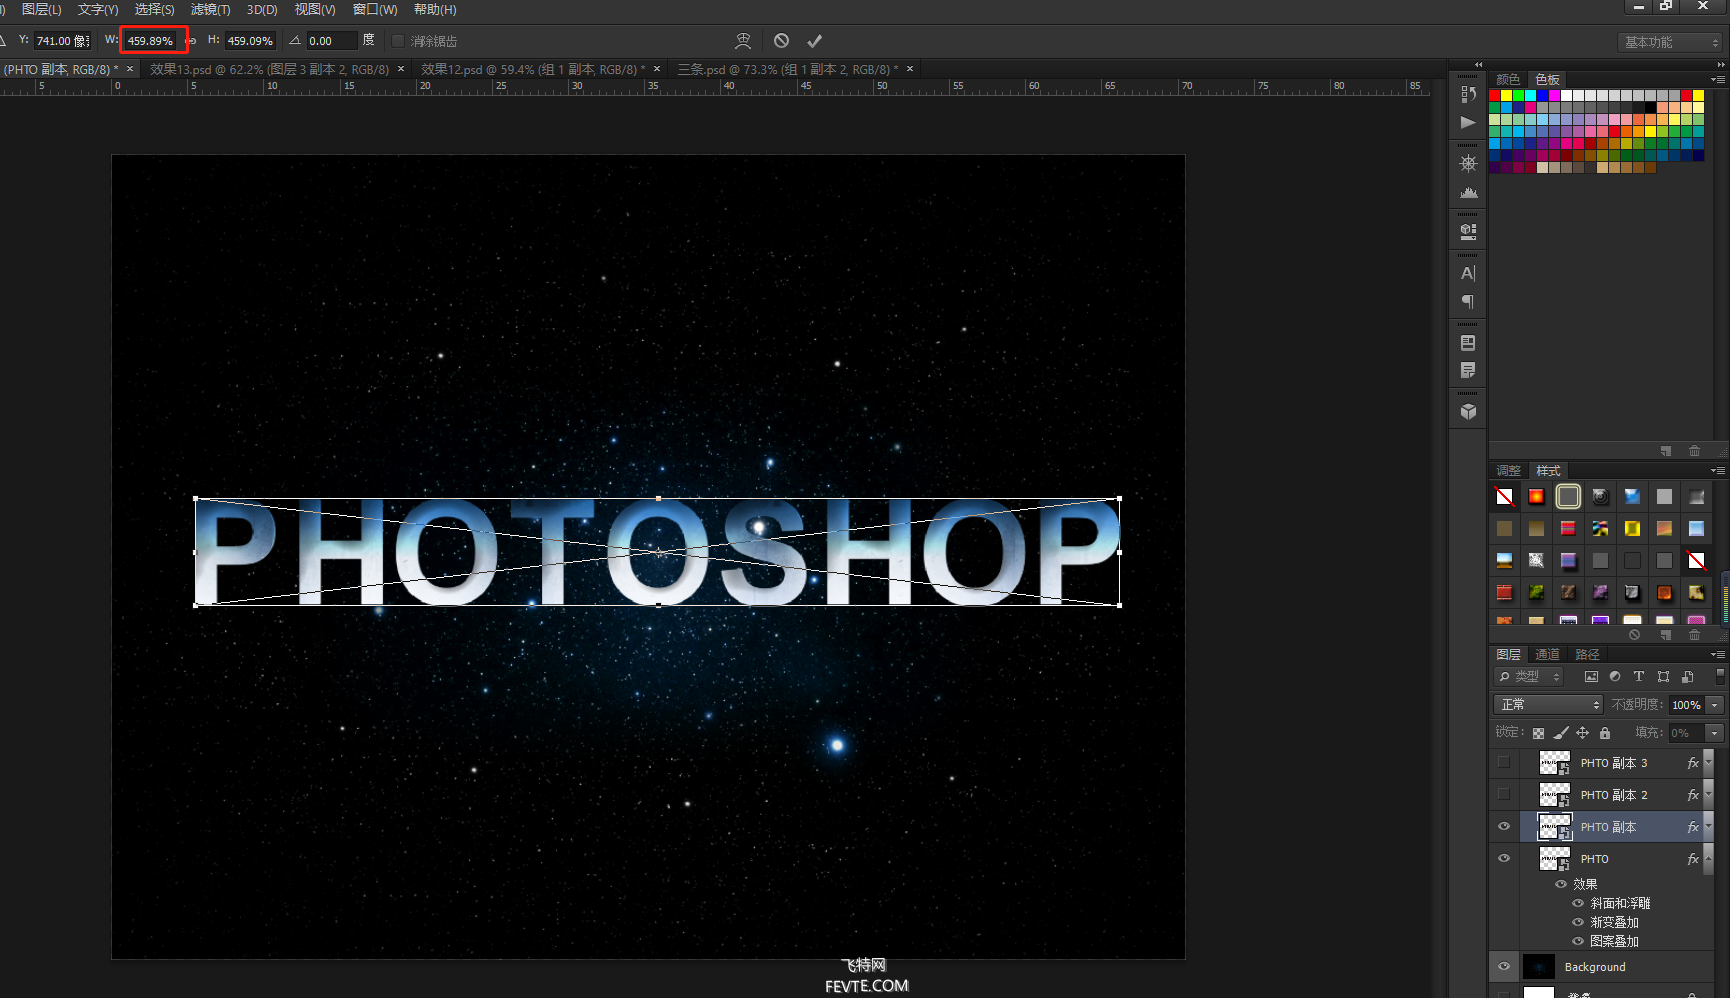Viewport: 1730px width, 998px height.
Task: Open the 滤镜(T) menu
Action: click(x=210, y=9)
